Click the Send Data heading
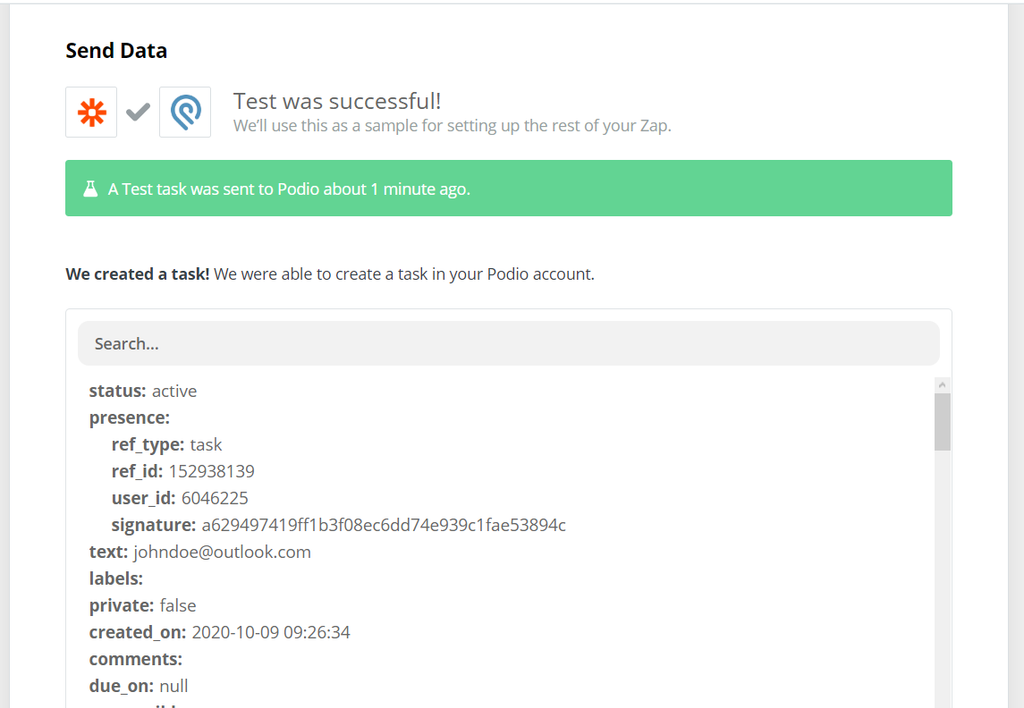Viewport: 1024px width, 708px height. coord(116,50)
